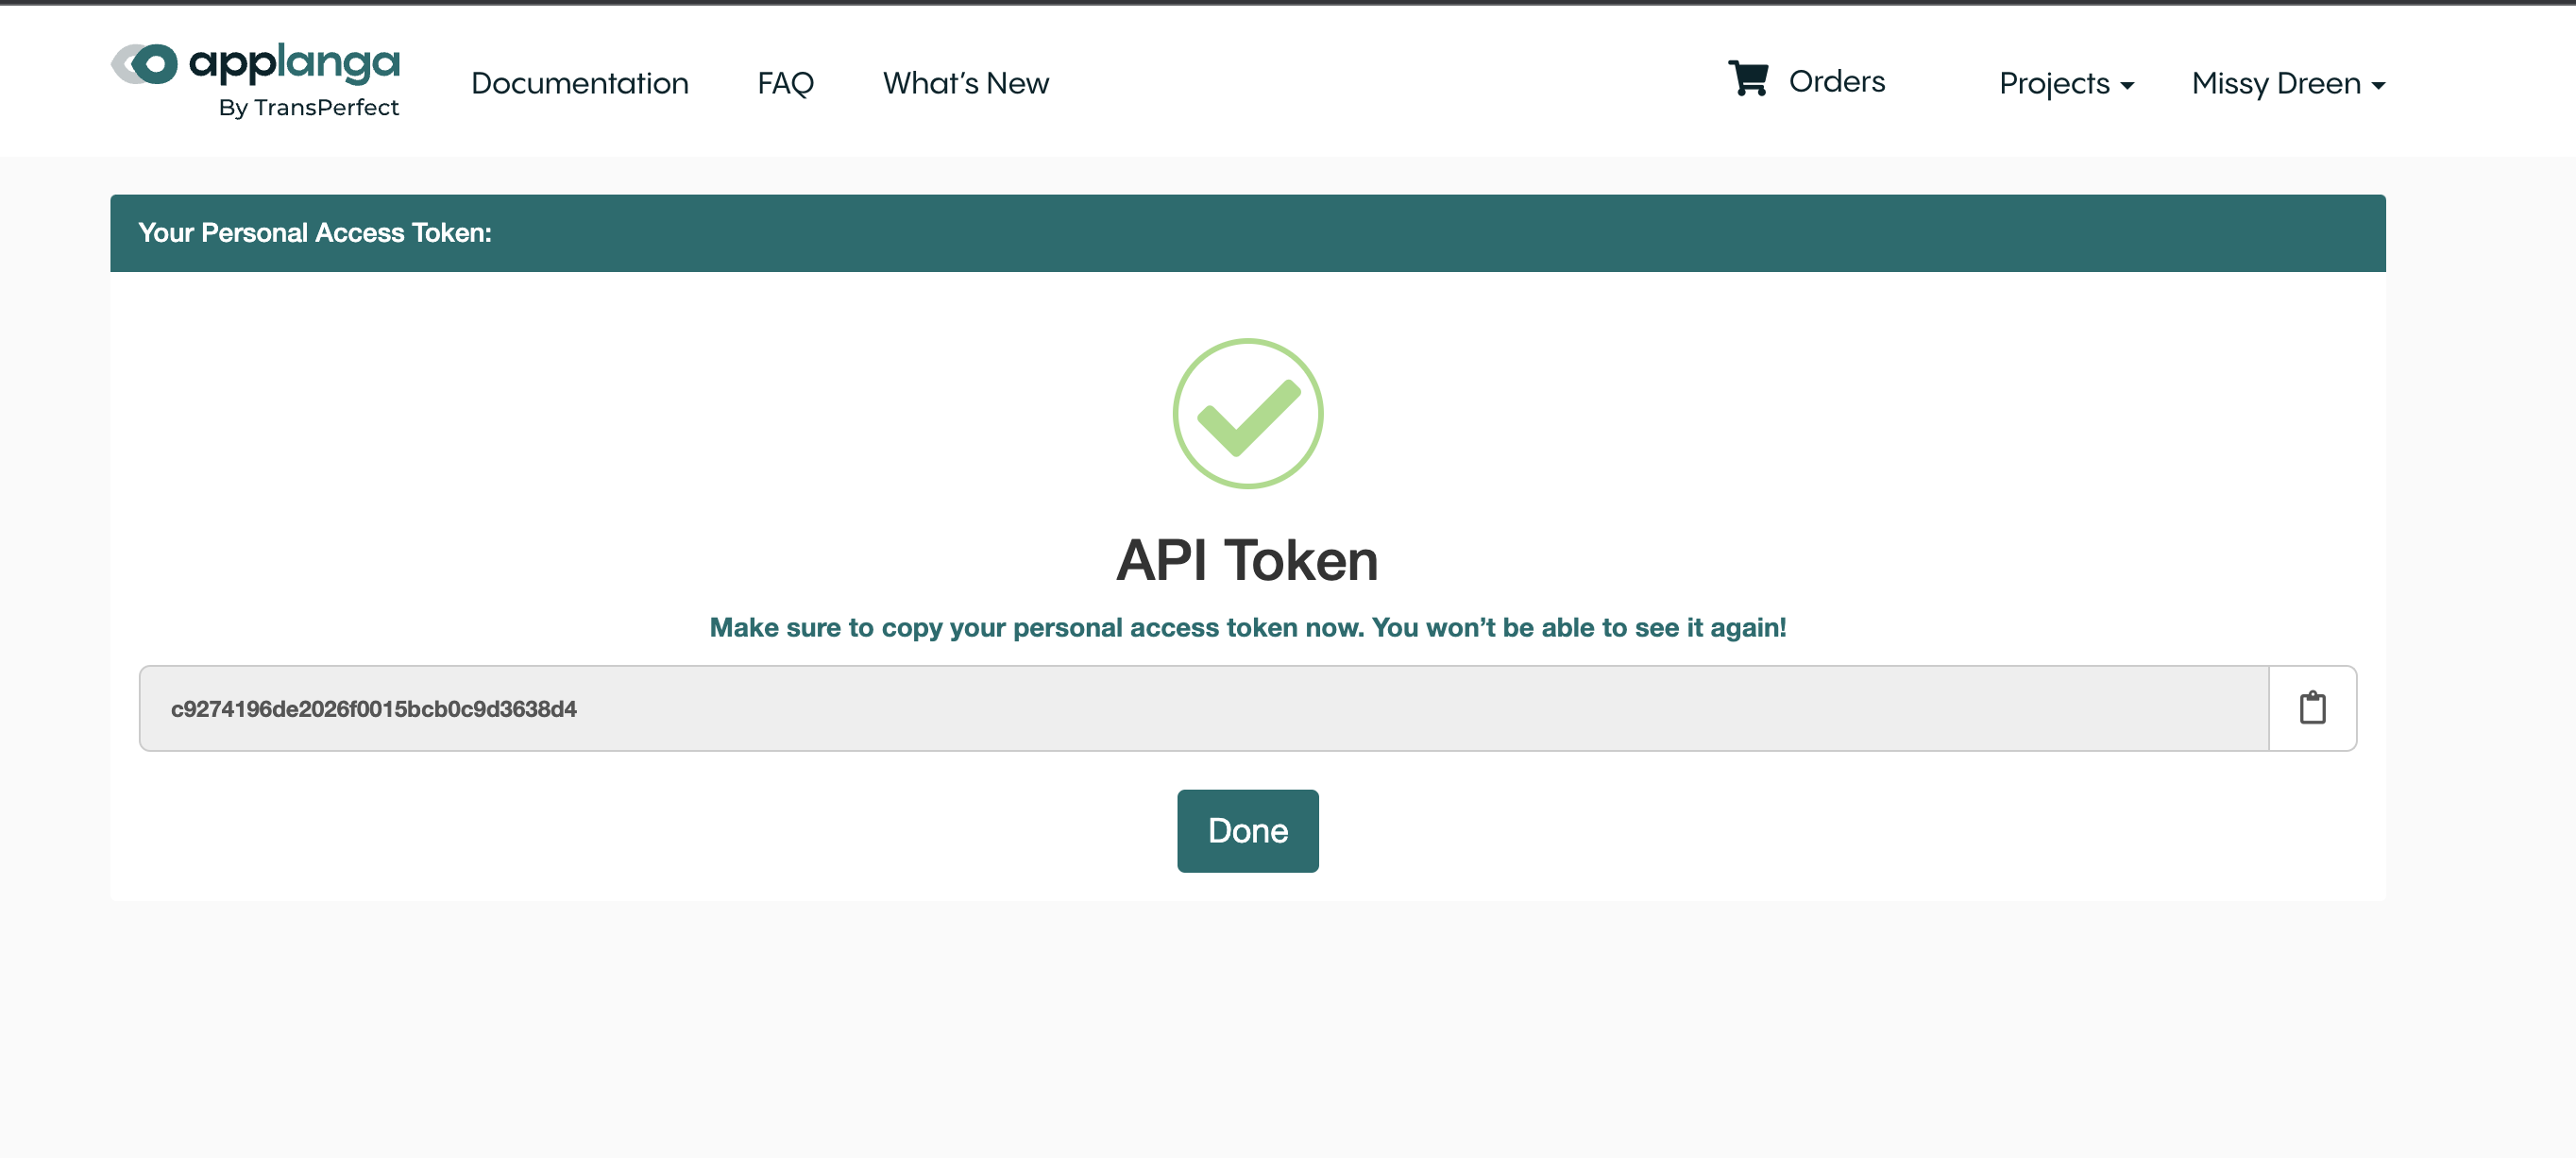
Task: Click the By TransPerfect tagline
Action: tap(309, 107)
